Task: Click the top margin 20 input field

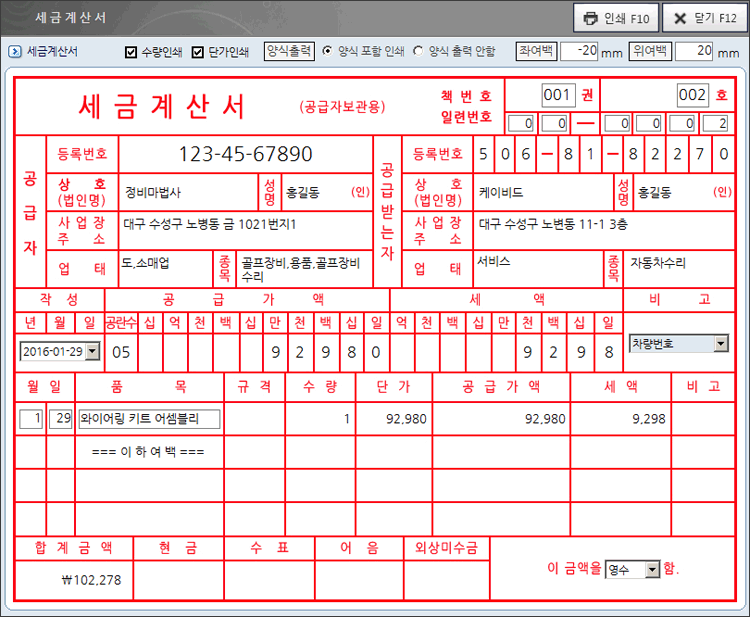Action: coord(694,51)
